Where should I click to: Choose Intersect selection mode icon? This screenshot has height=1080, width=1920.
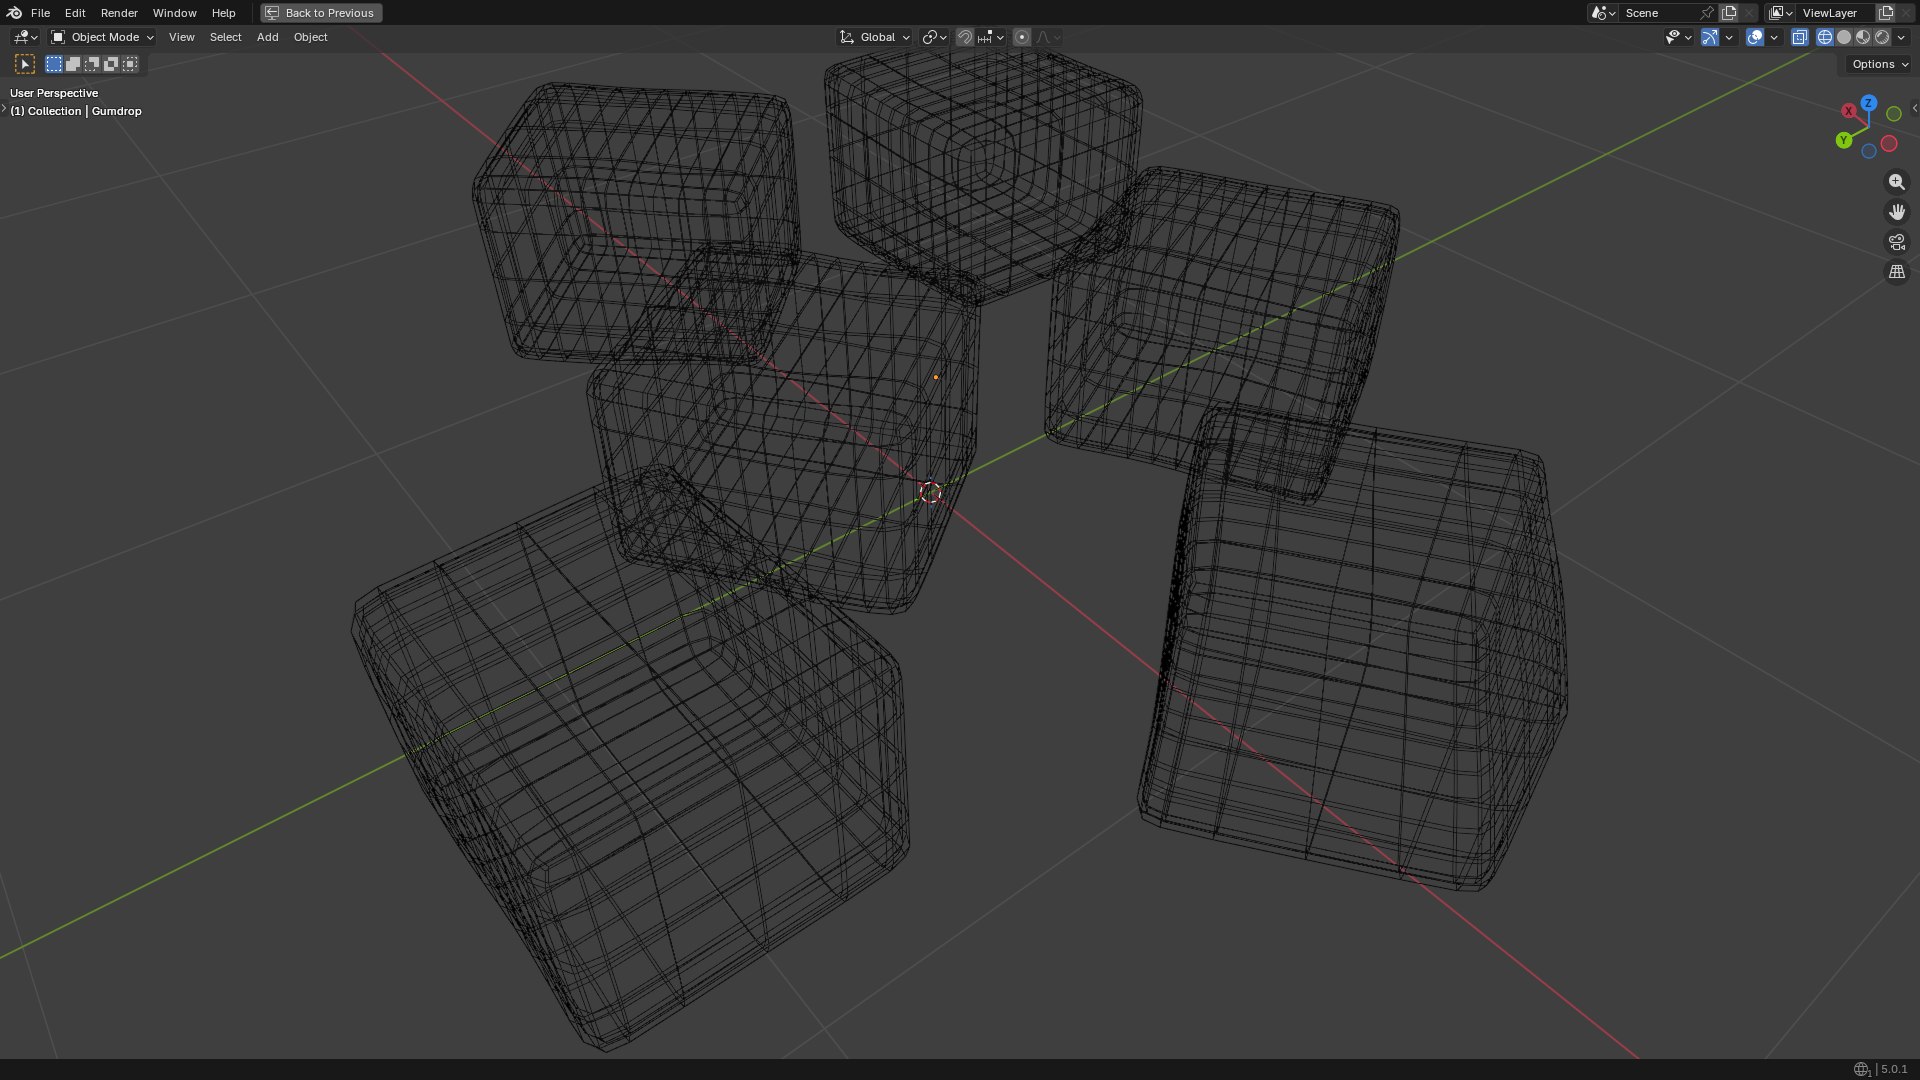[x=130, y=64]
